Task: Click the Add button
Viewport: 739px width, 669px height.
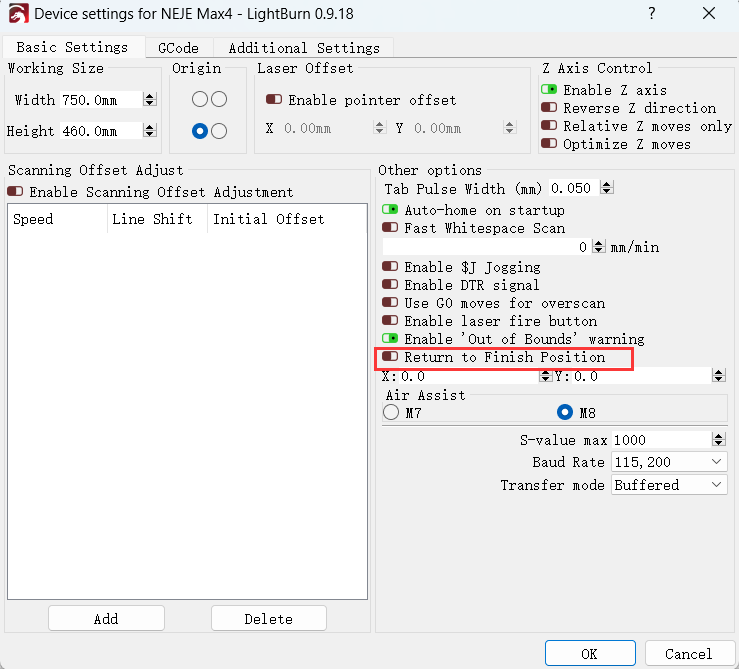Action: tap(106, 619)
